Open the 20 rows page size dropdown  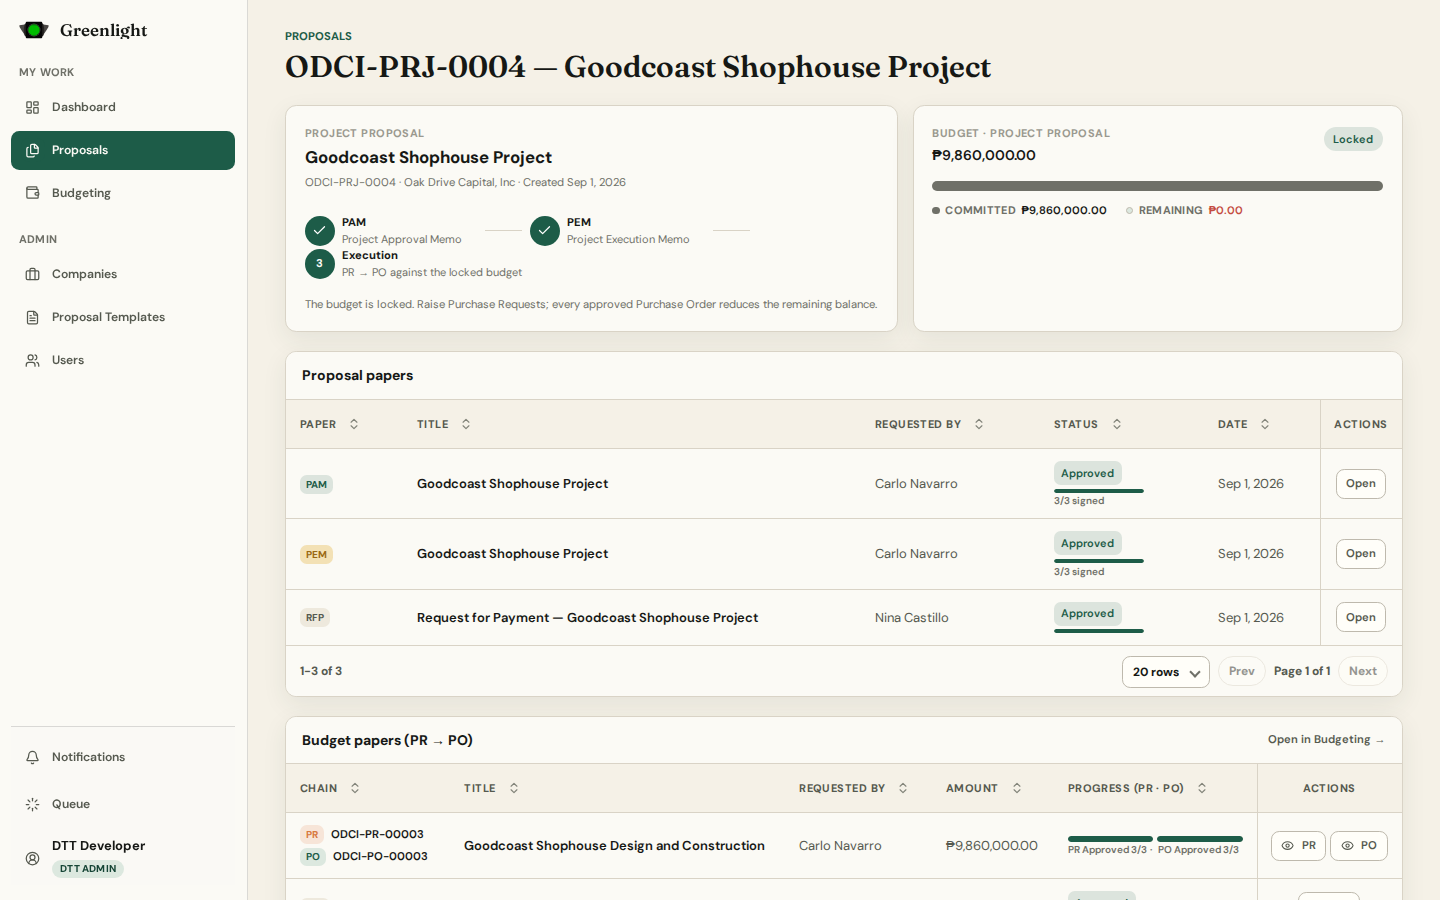pos(1166,672)
